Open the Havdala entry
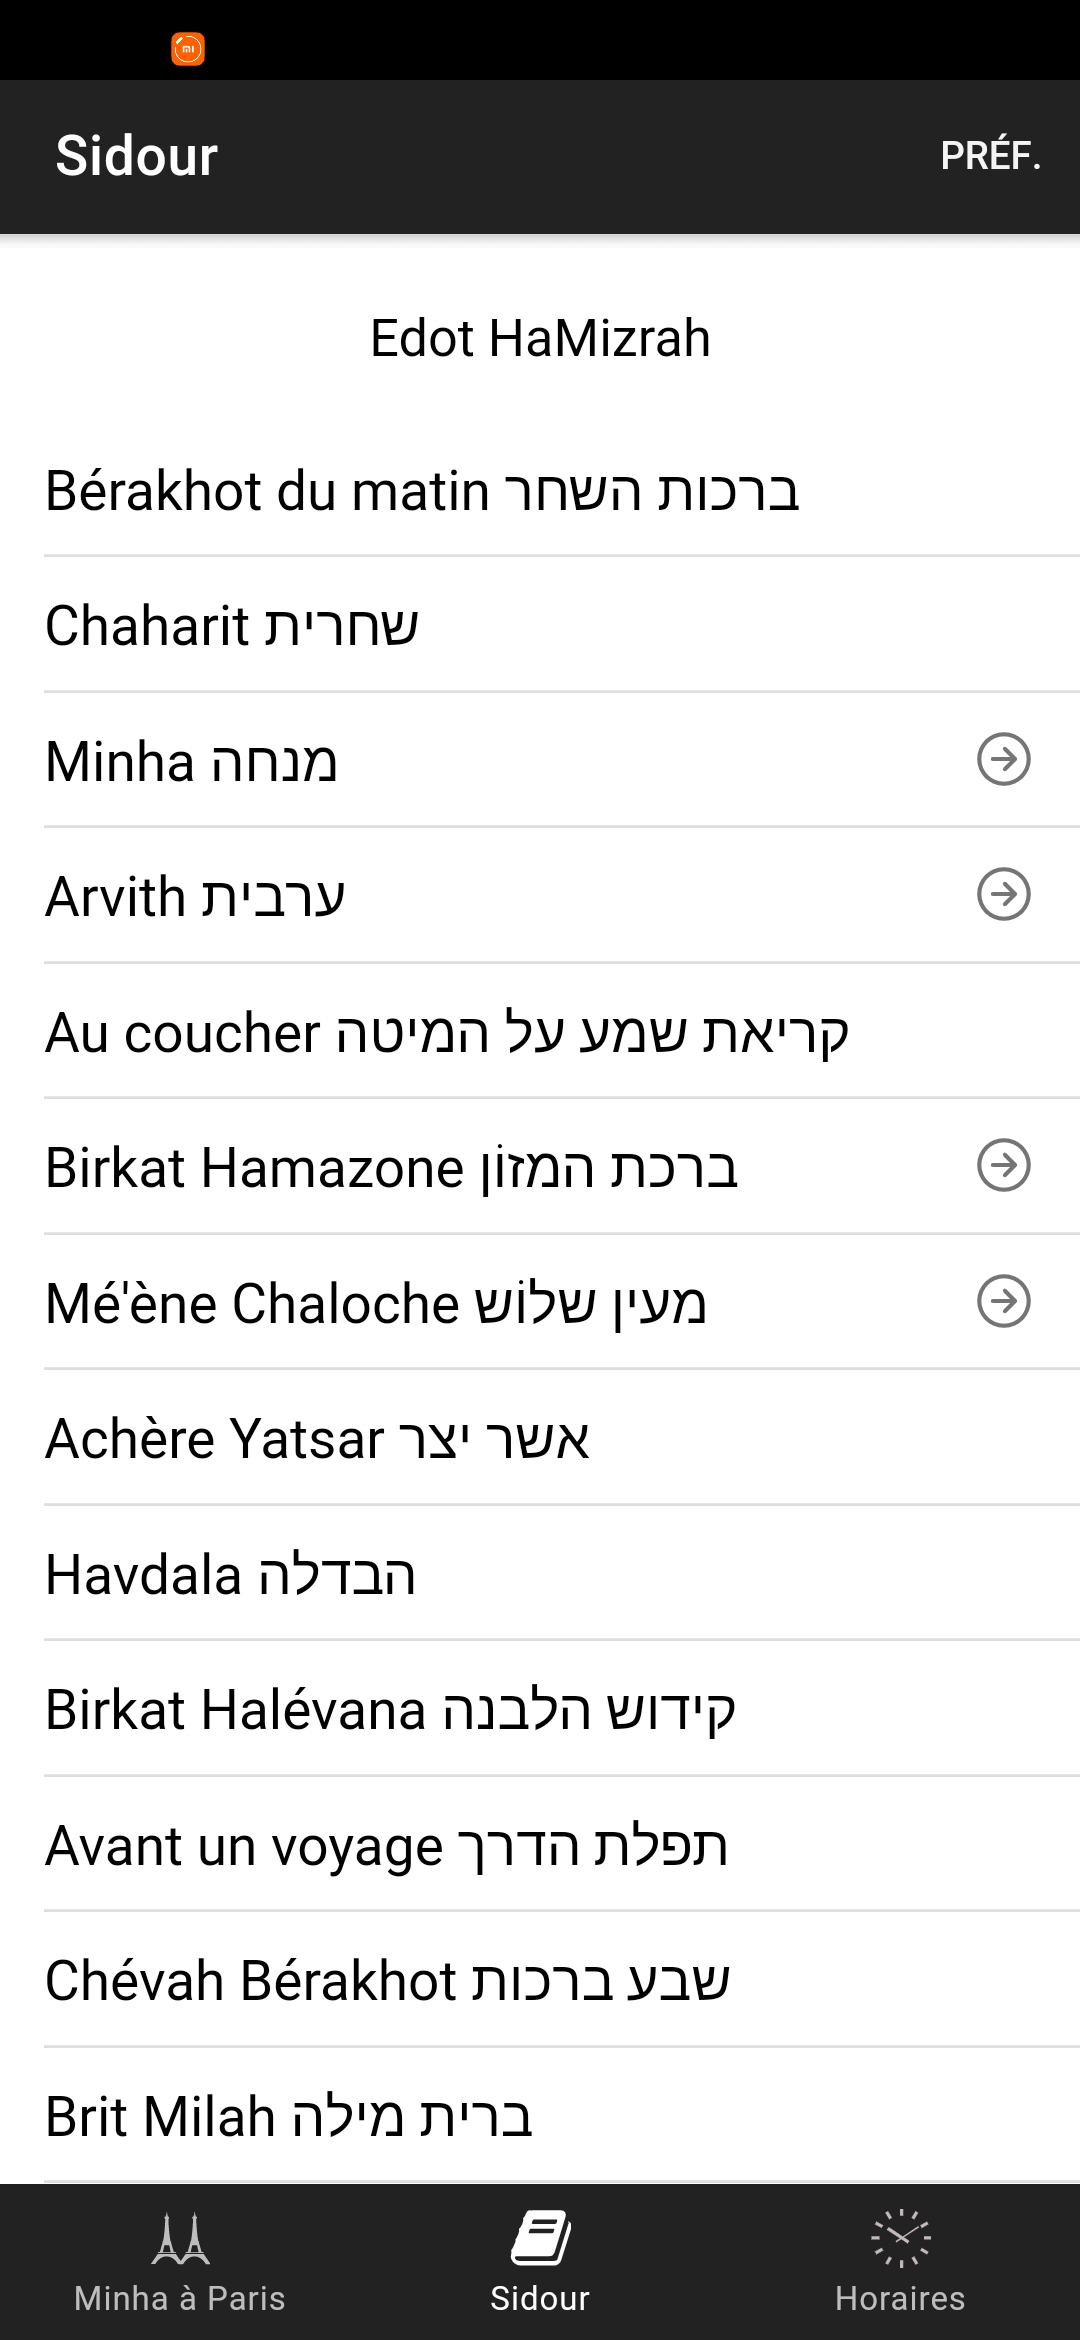1080x2340 pixels. (x=540, y=1574)
